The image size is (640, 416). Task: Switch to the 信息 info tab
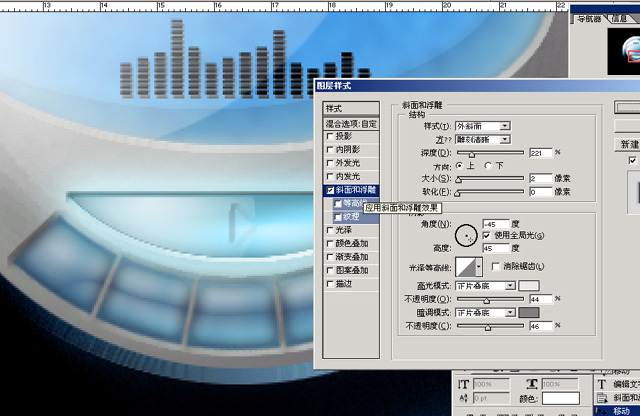point(620,18)
